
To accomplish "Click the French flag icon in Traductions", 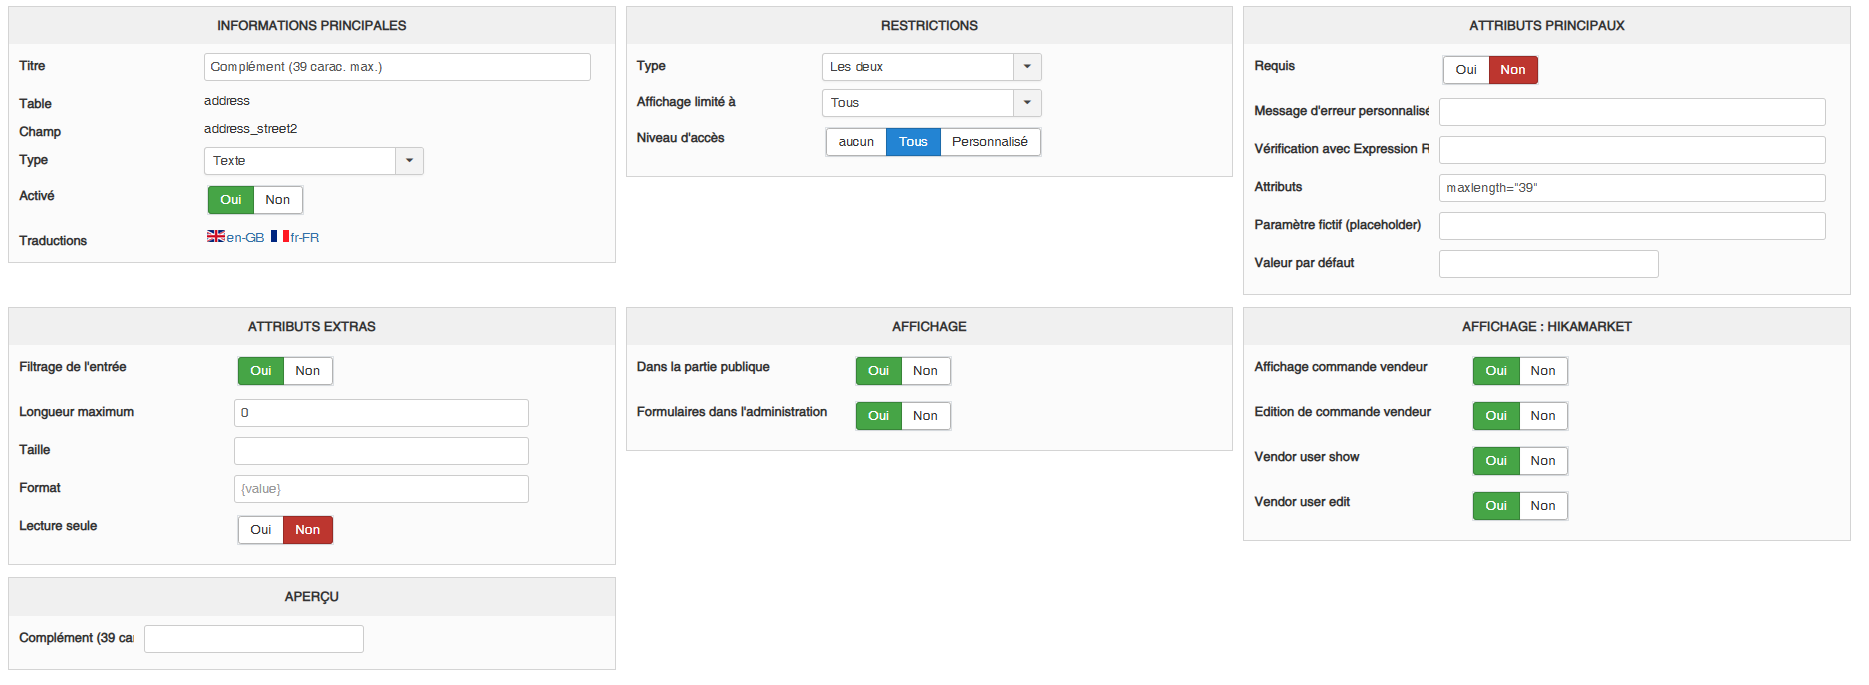I will point(279,236).
